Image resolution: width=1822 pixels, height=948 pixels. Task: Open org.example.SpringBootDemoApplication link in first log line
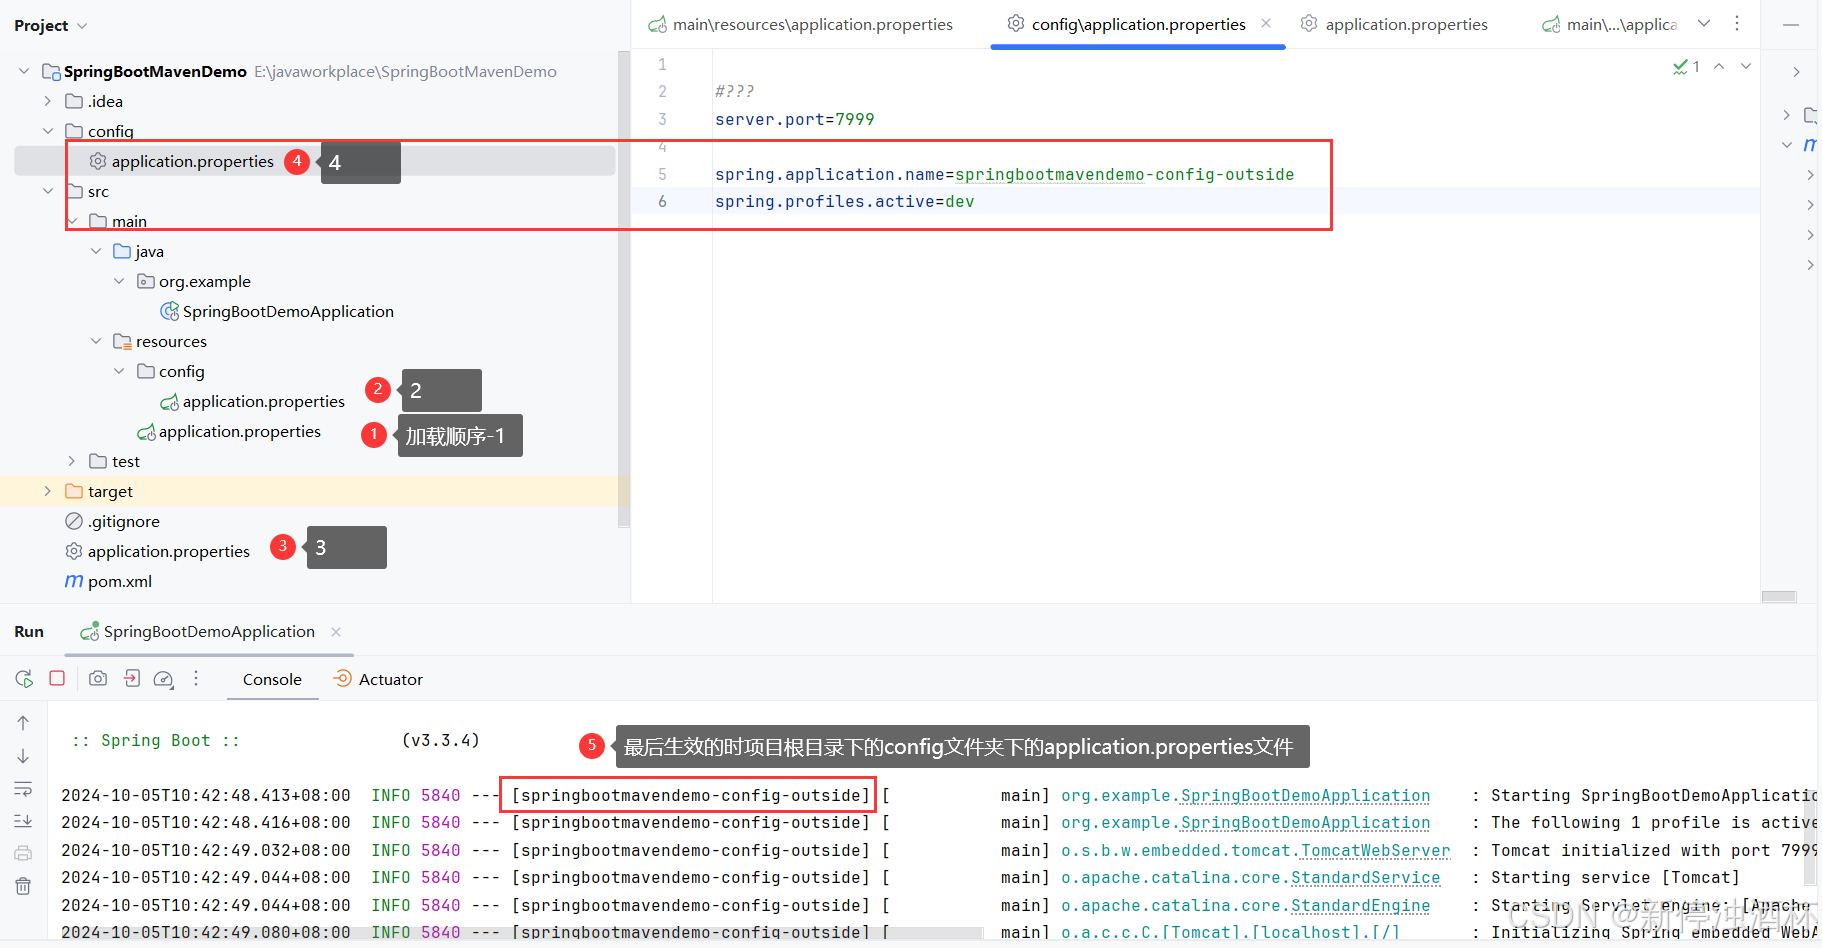pos(1245,795)
